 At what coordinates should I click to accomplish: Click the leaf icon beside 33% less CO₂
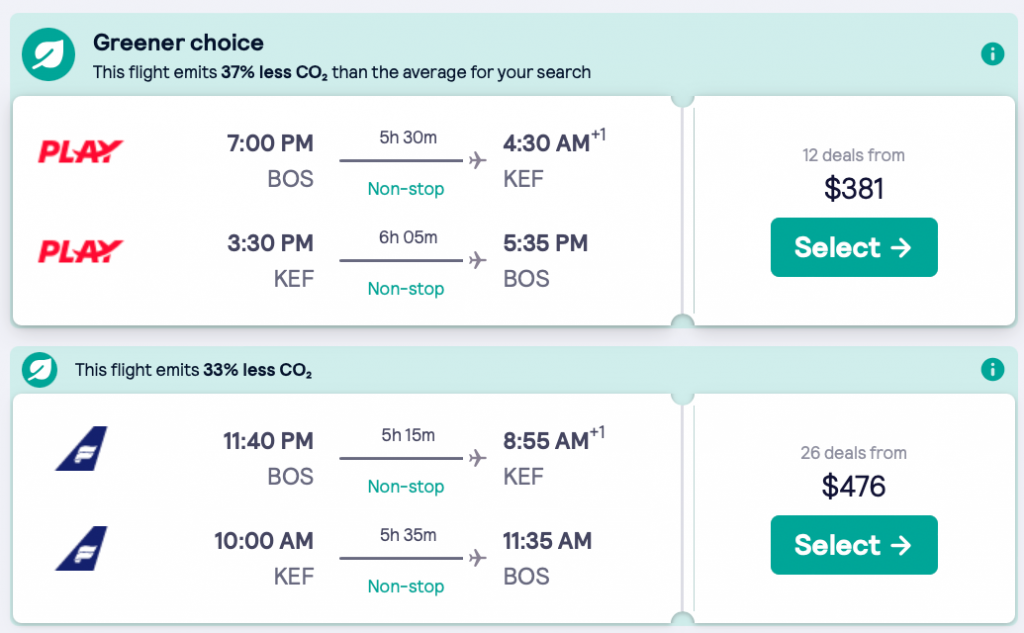tap(40, 370)
